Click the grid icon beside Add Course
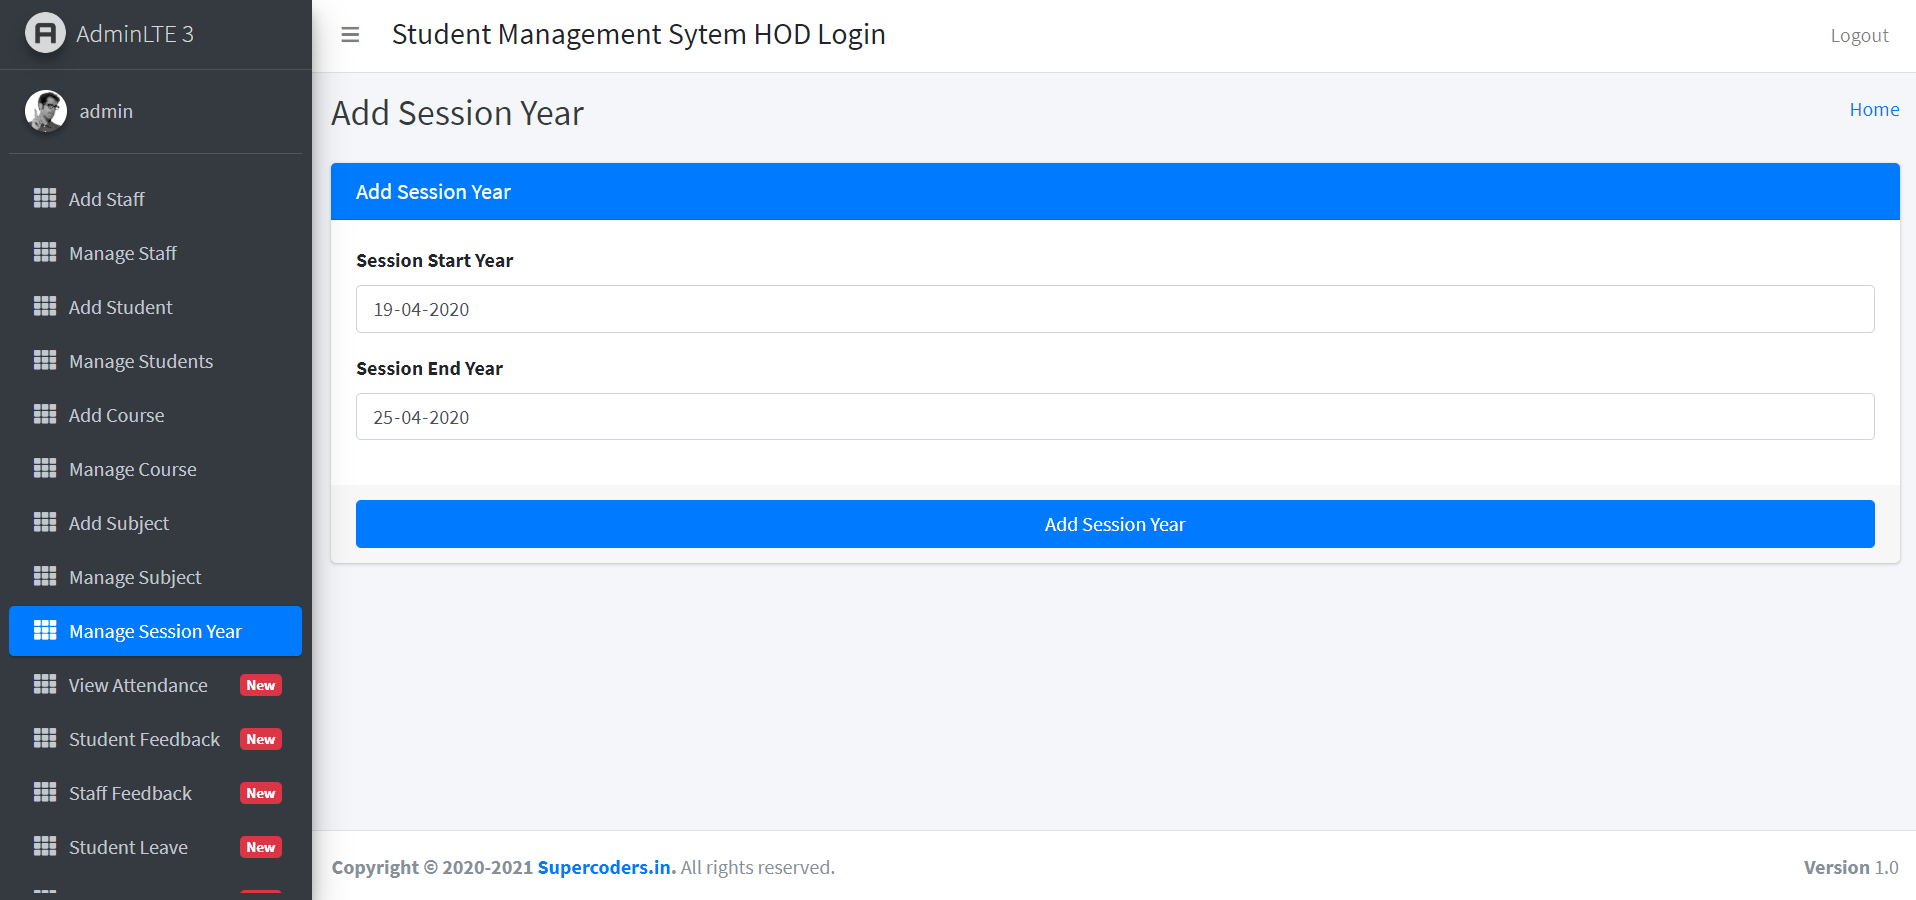Viewport: 1916px width, 900px height. point(45,414)
